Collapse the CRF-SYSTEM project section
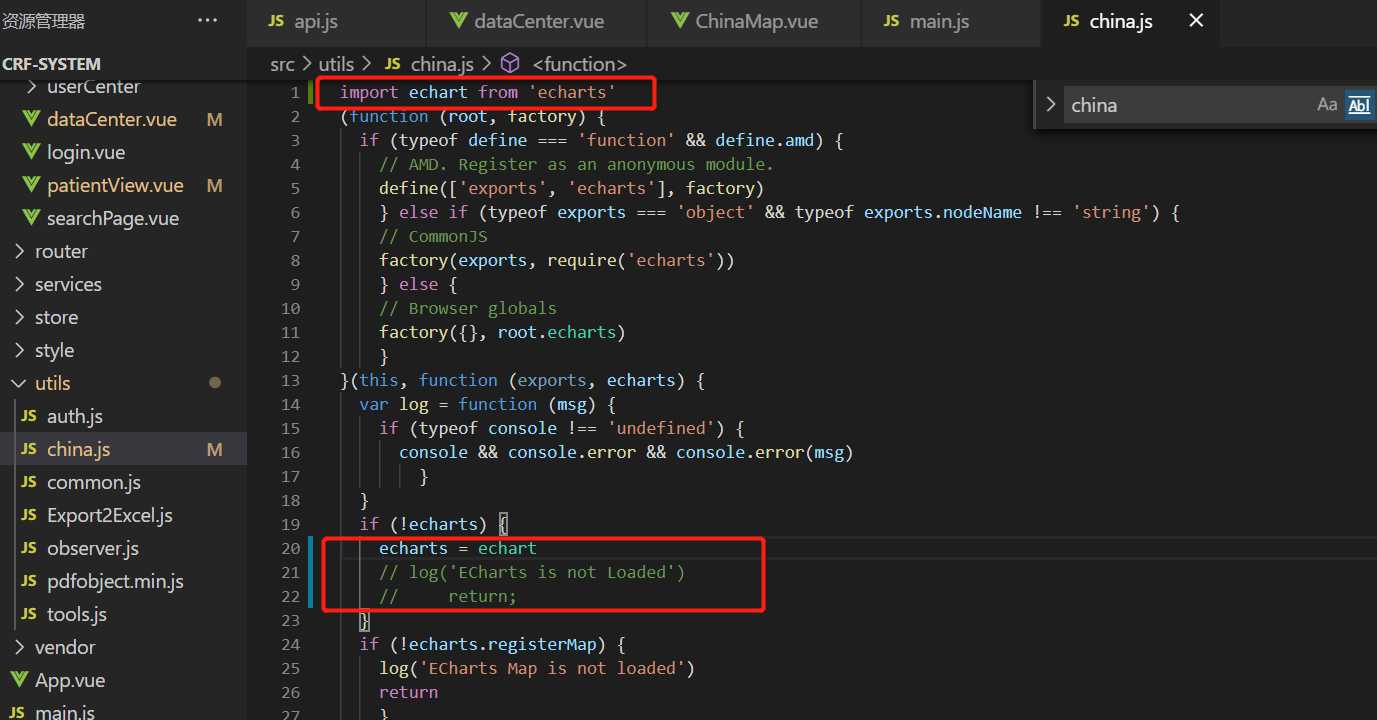This screenshot has width=1377, height=720. click(x=52, y=64)
